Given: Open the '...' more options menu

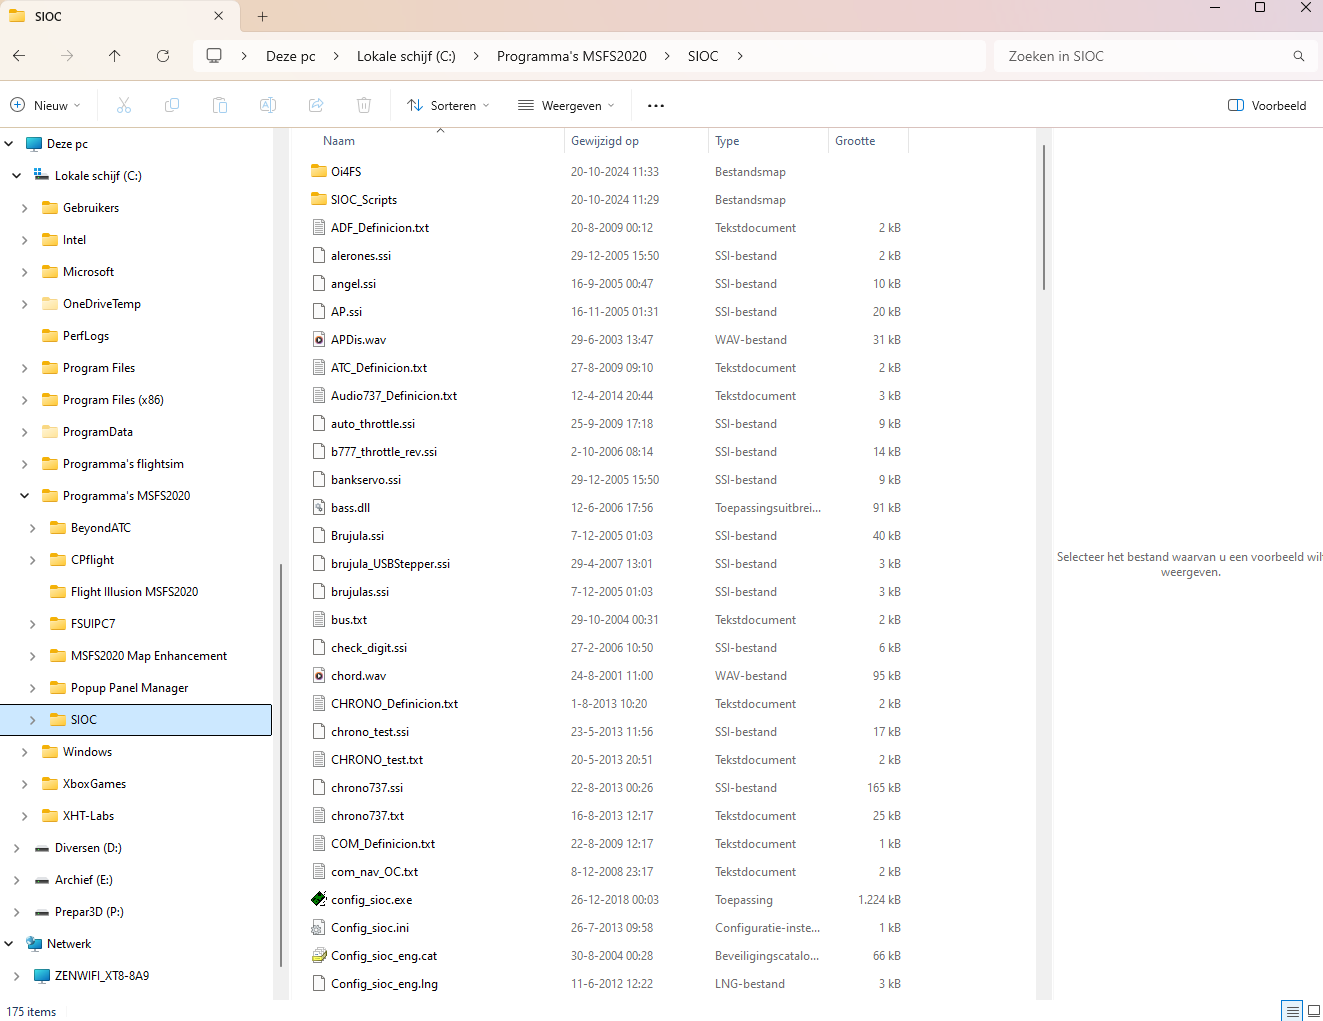Looking at the screenshot, I should click(655, 104).
